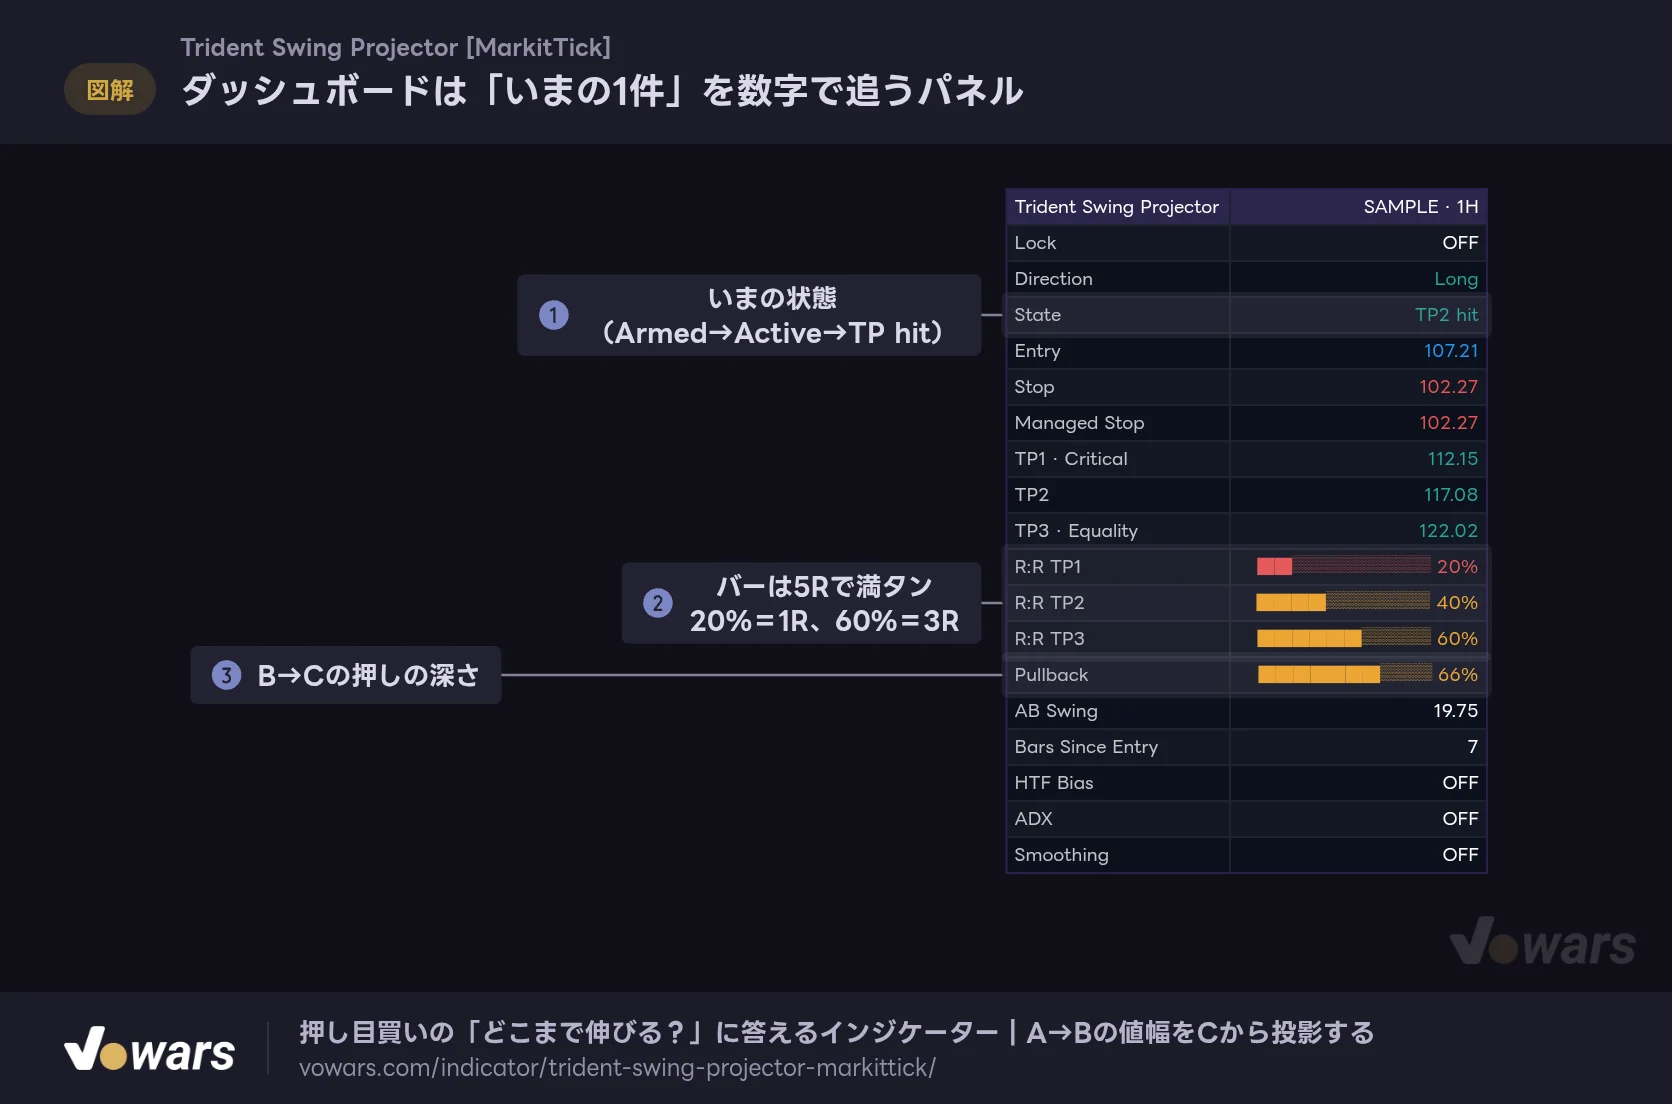Click the 40% label in R:R TP2

click(1457, 603)
